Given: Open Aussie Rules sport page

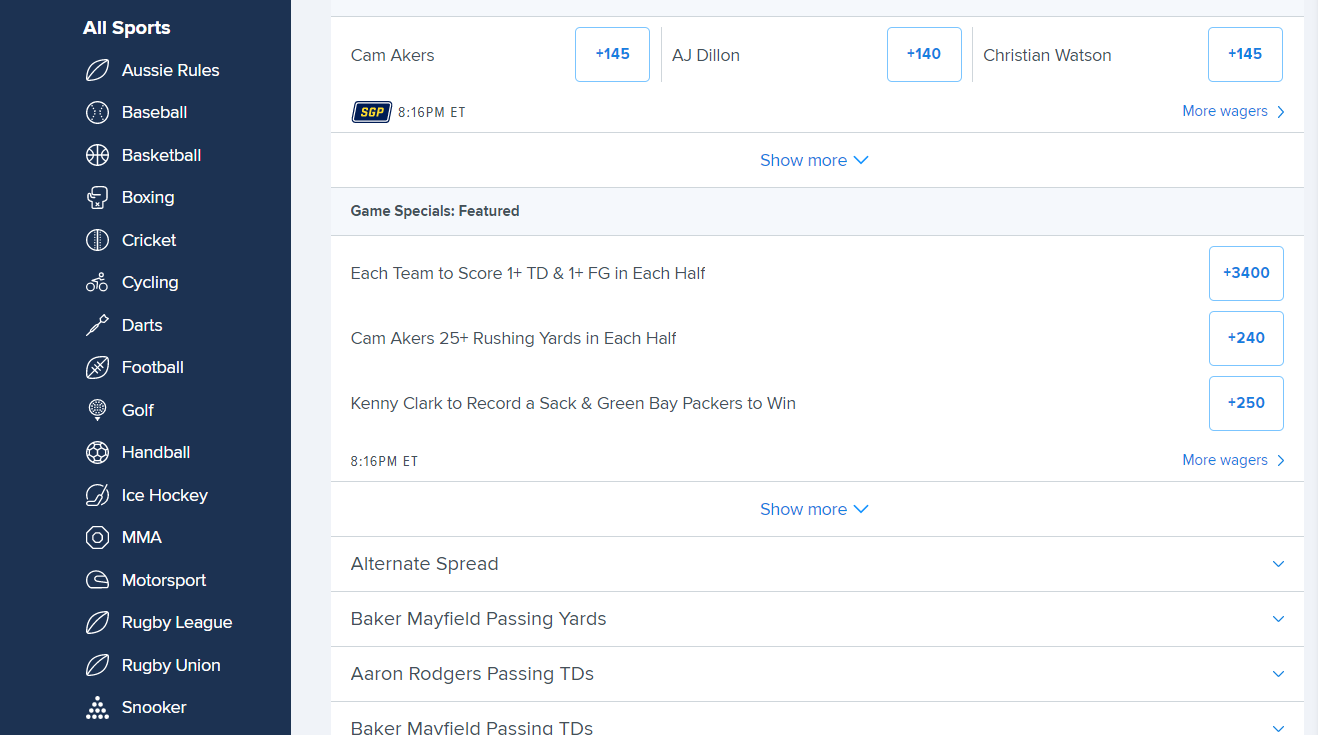Looking at the screenshot, I should point(170,70).
